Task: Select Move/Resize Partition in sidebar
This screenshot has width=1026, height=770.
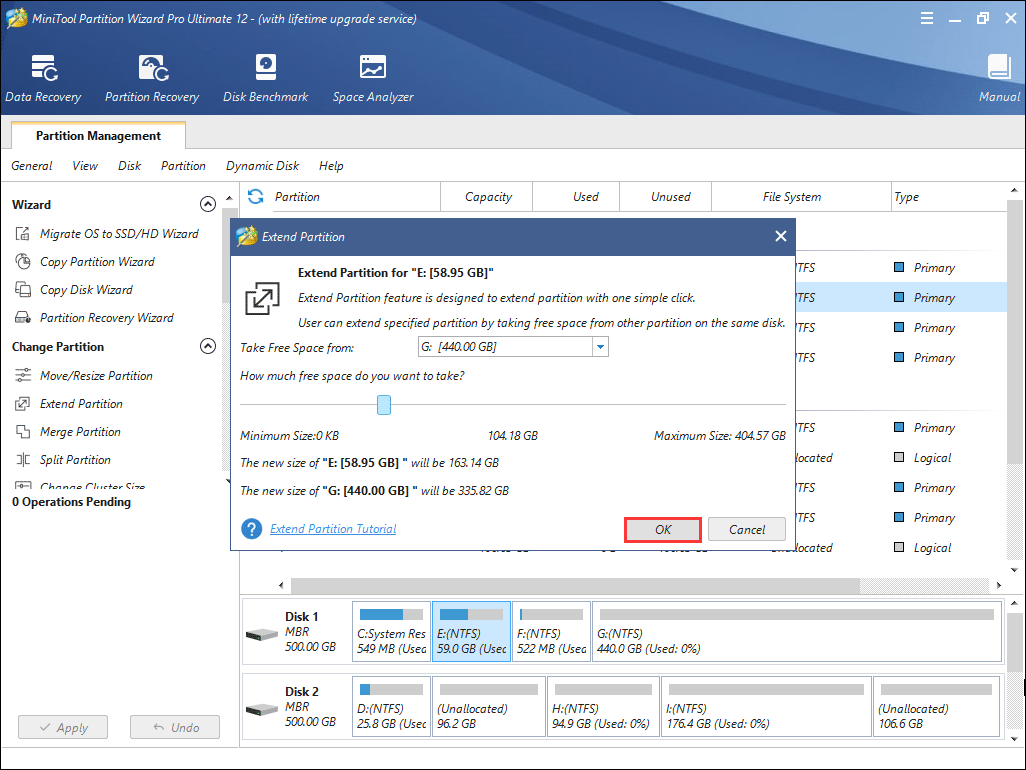Action: 84,376
